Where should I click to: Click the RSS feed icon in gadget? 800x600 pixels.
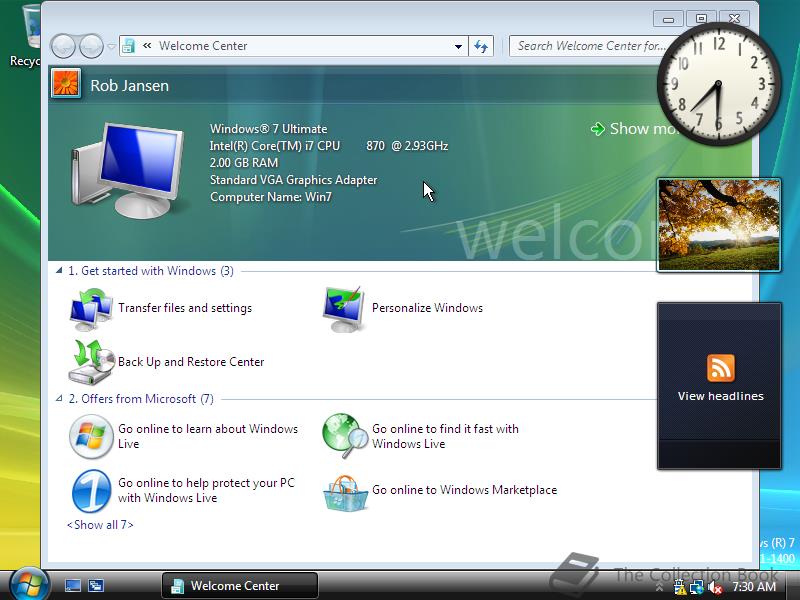click(720, 367)
